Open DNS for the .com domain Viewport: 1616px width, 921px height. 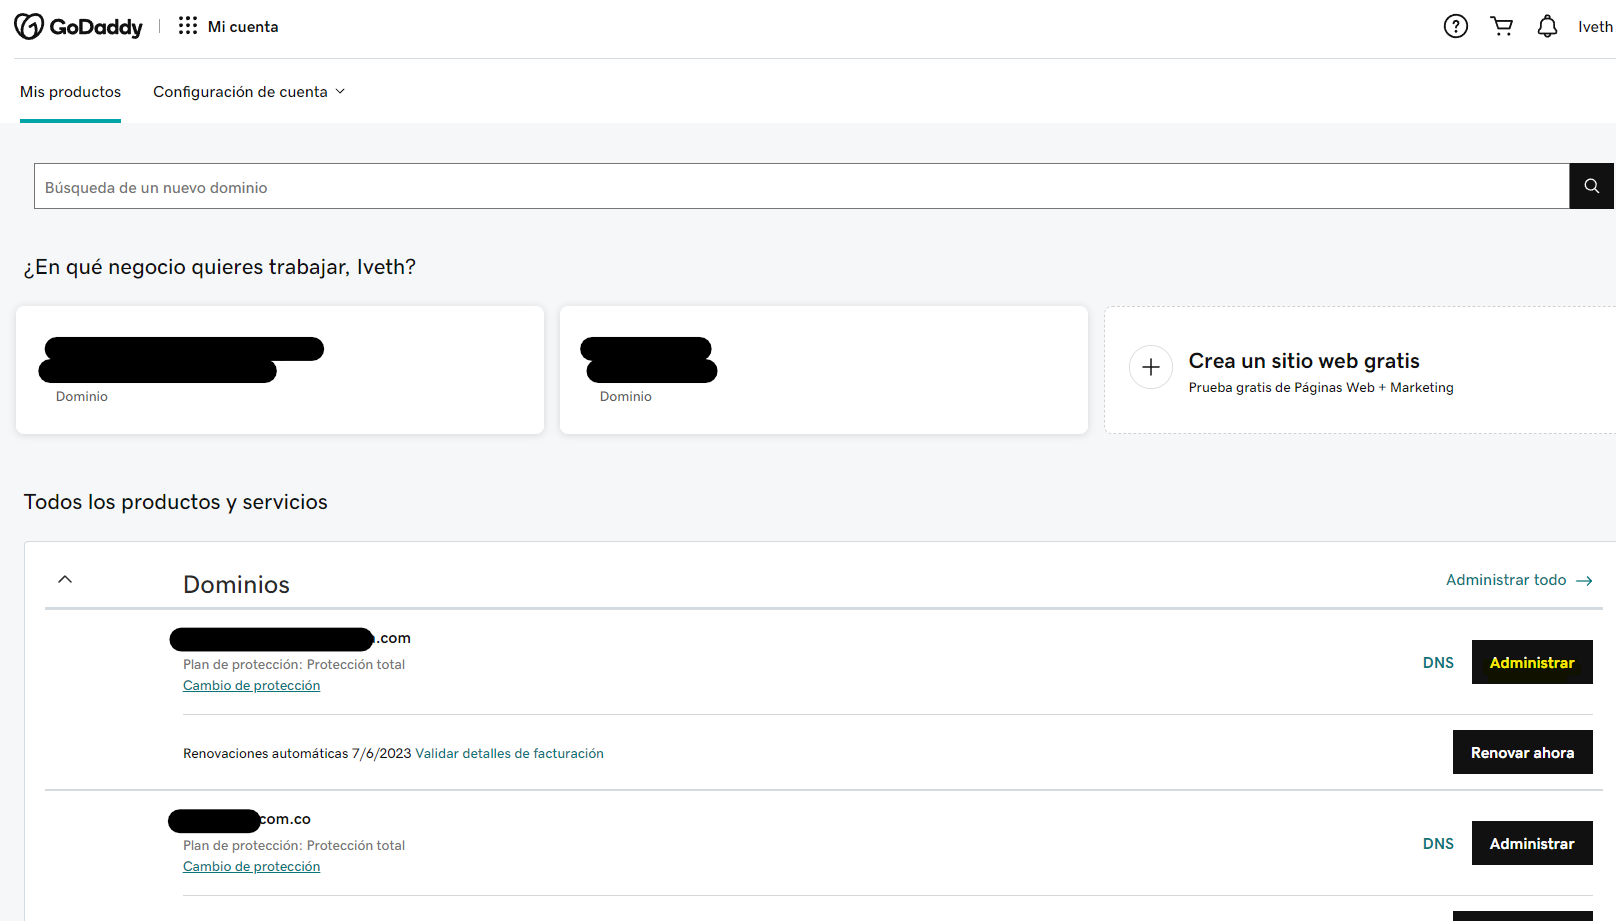tap(1438, 663)
